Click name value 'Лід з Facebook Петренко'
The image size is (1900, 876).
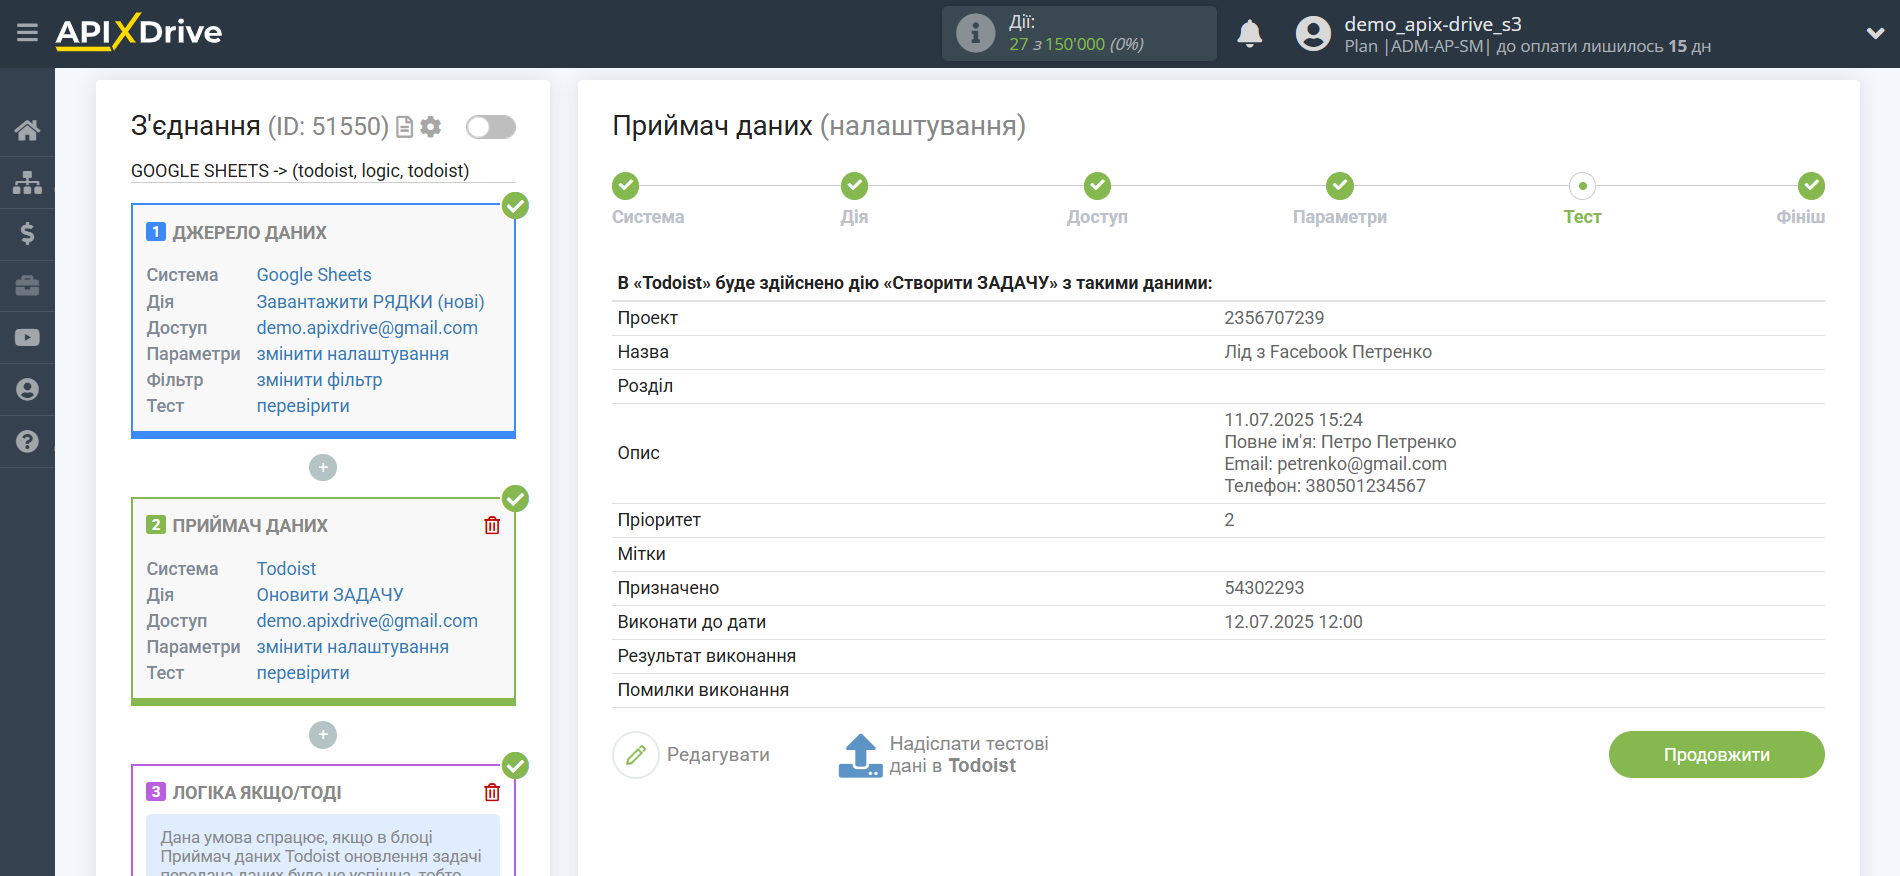[1328, 352]
